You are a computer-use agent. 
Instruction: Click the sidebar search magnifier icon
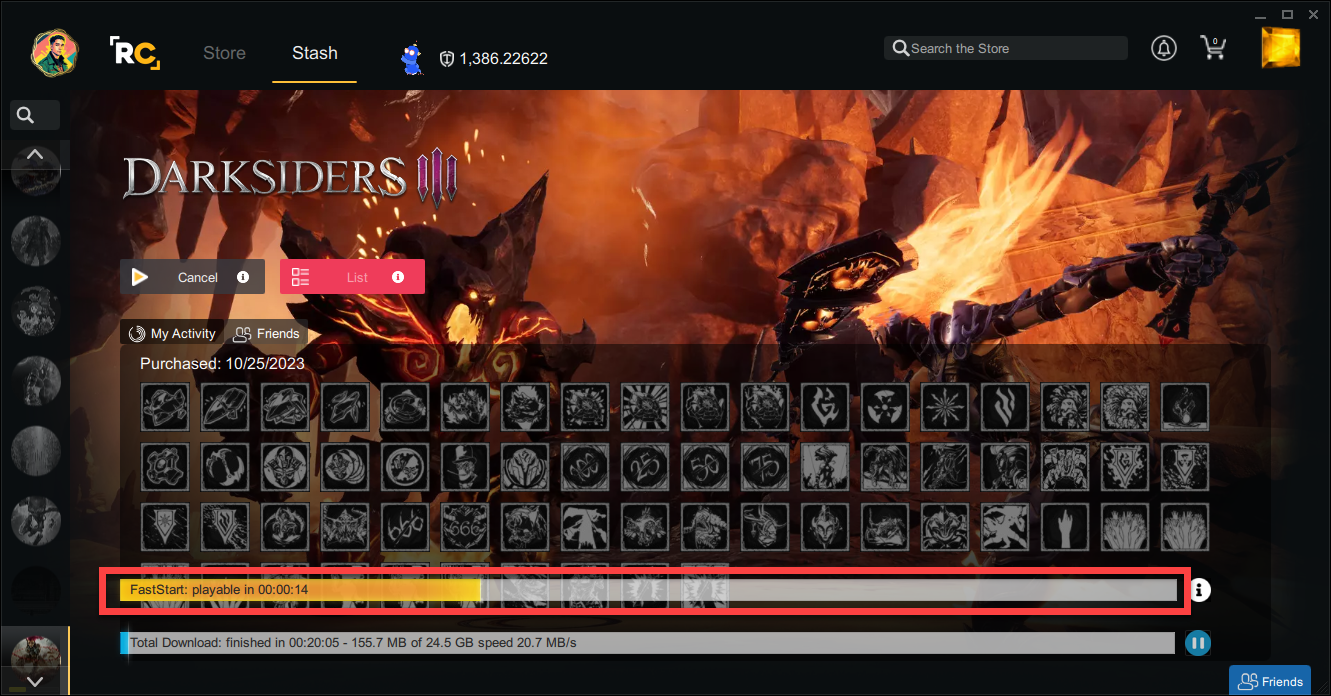tap(27, 115)
